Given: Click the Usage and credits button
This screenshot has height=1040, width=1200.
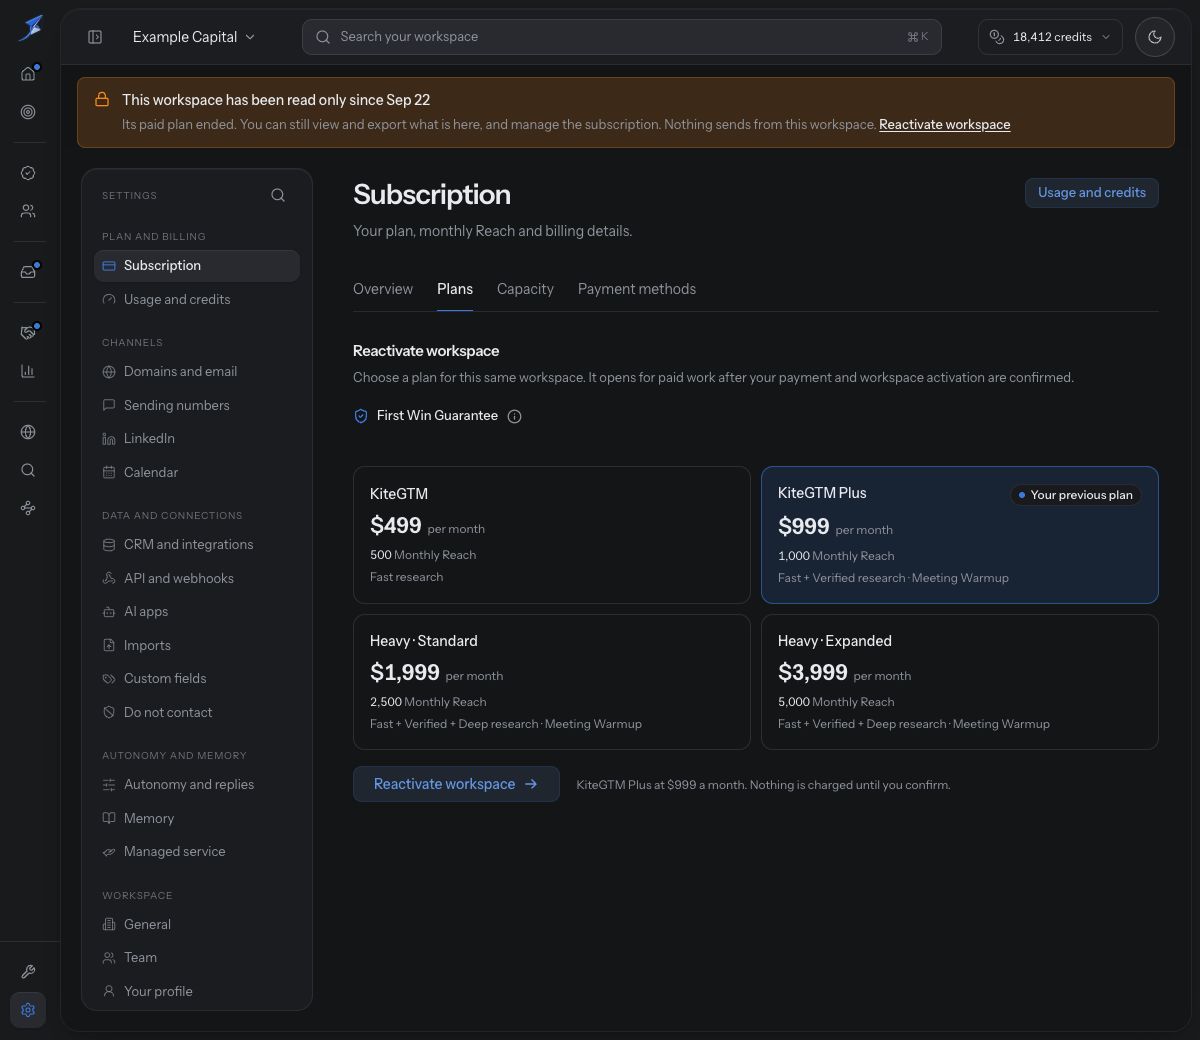Looking at the screenshot, I should [x=1091, y=193].
